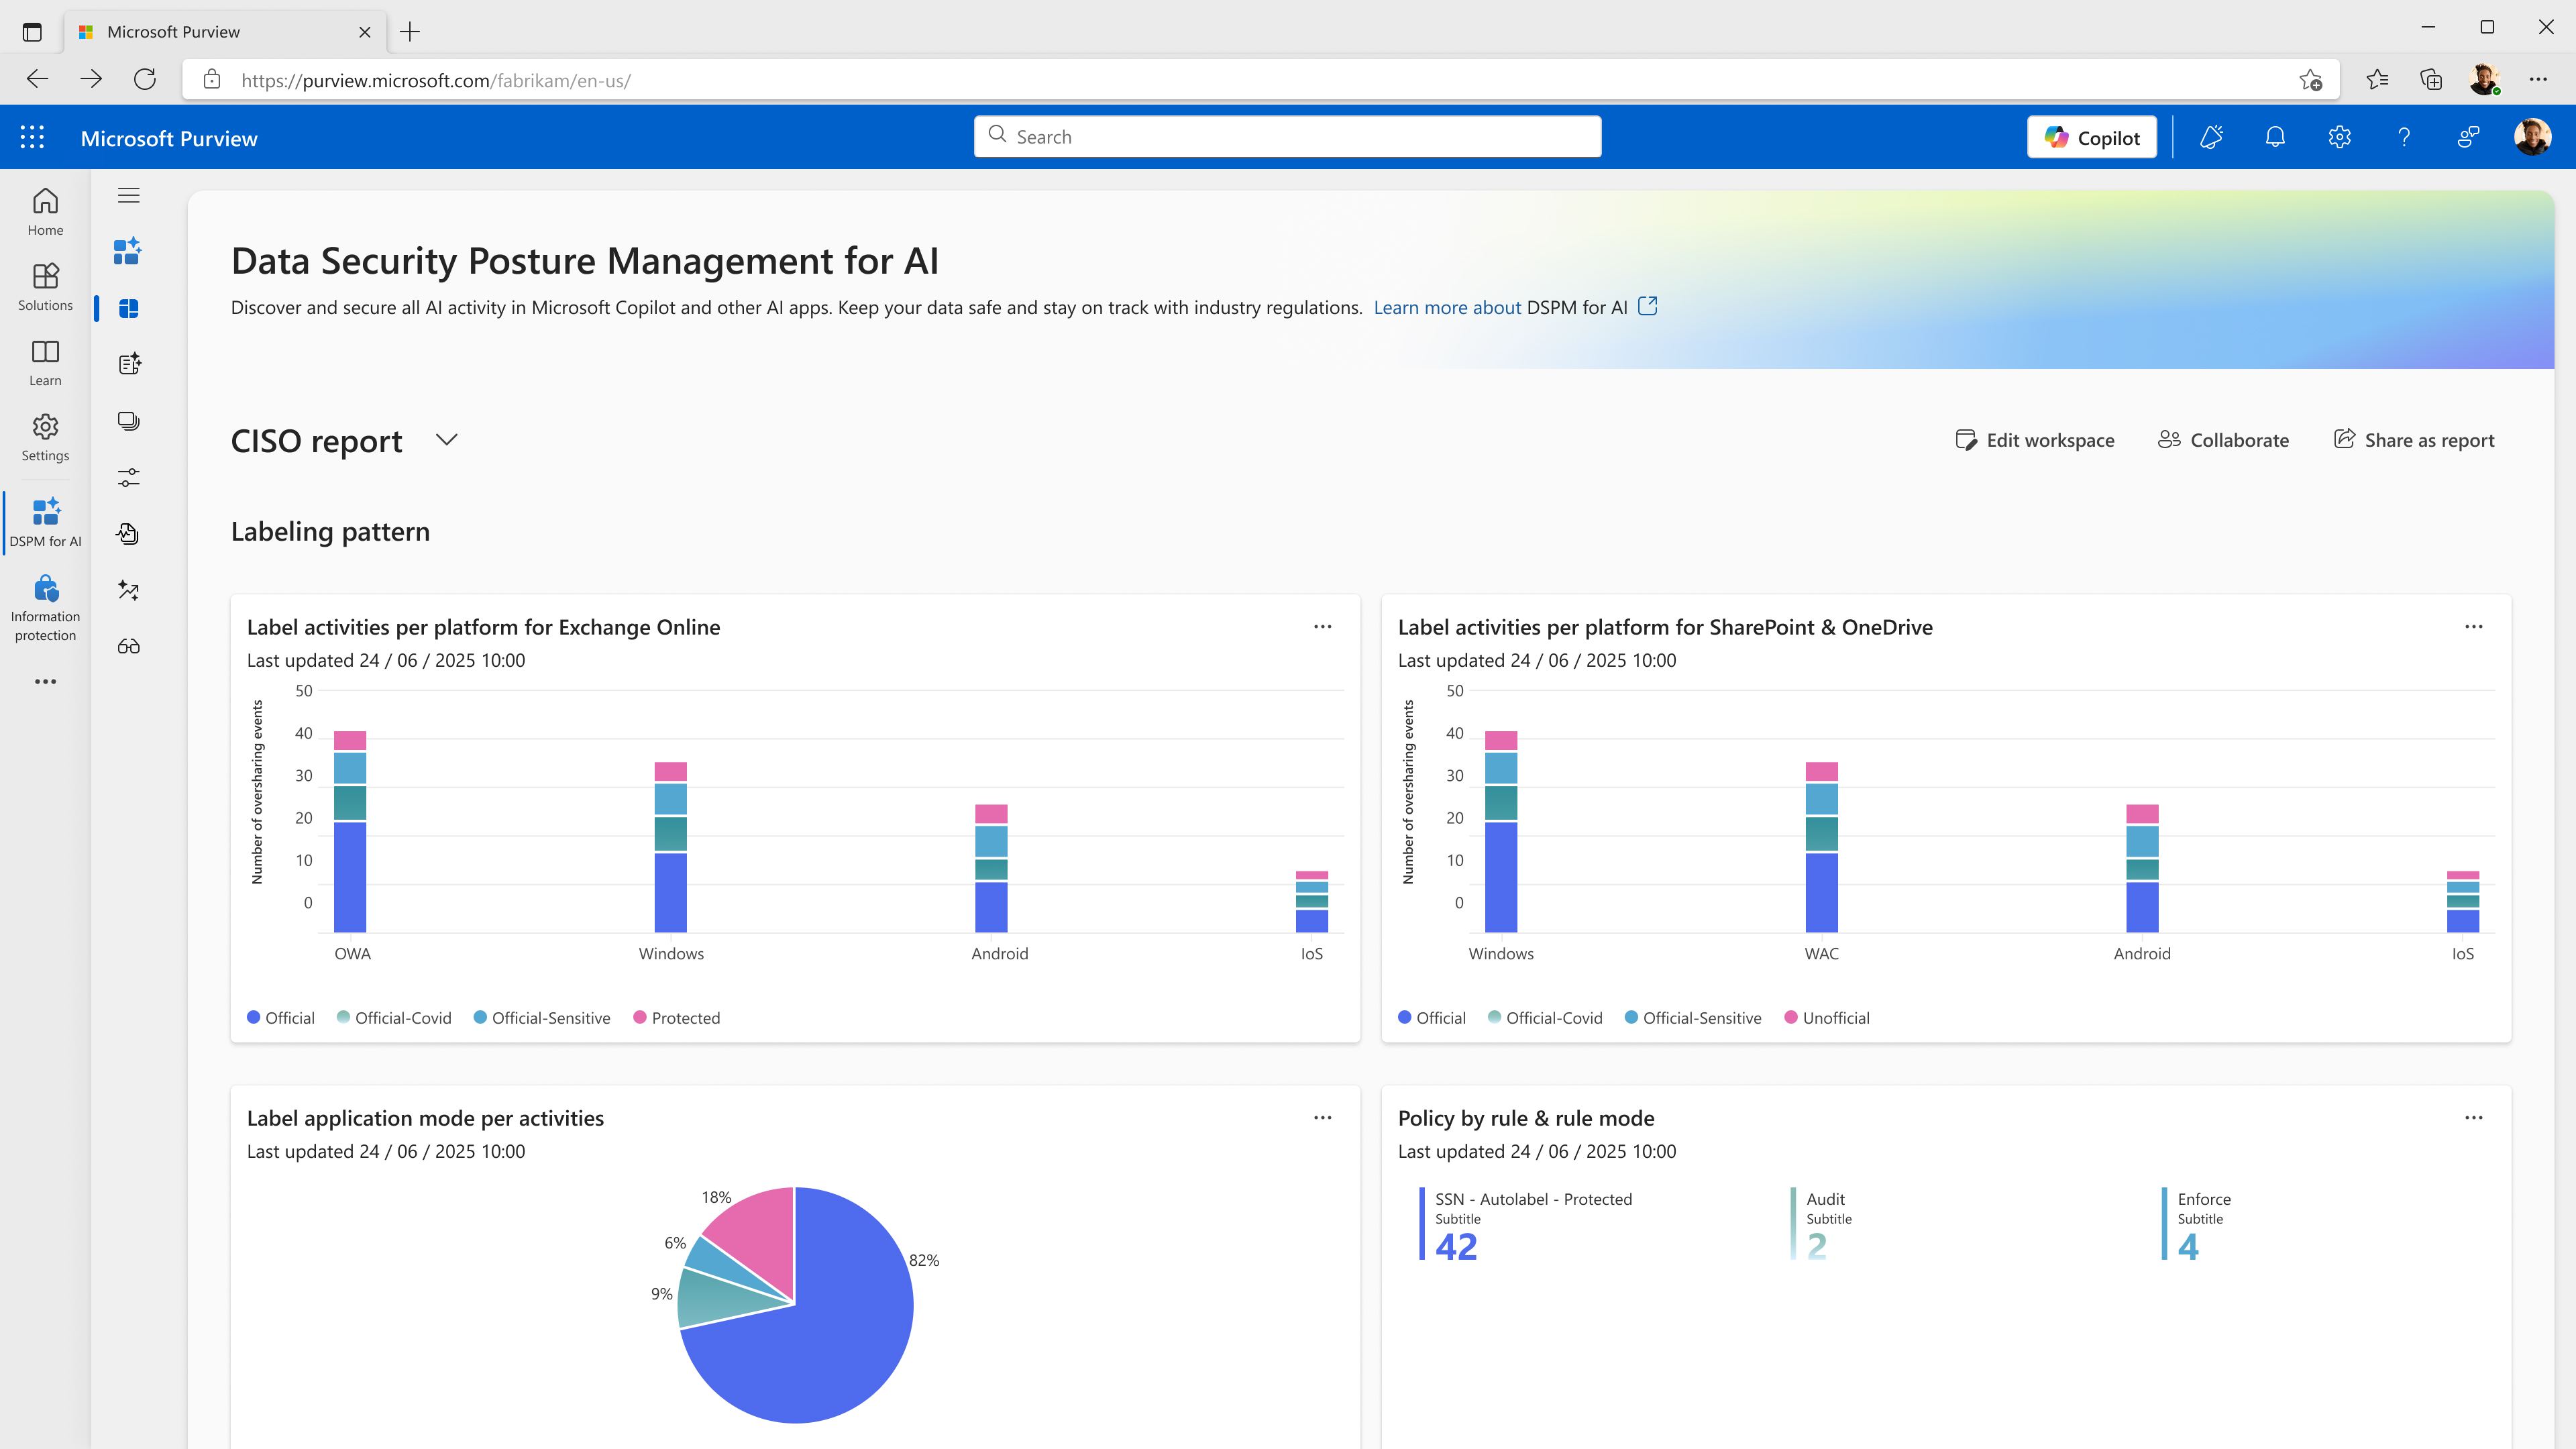The height and width of the screenshot is (1449, 2576).
Task: Open the settings gear in Purview header
Action: pyautogui.click(x=2339, y=137)
